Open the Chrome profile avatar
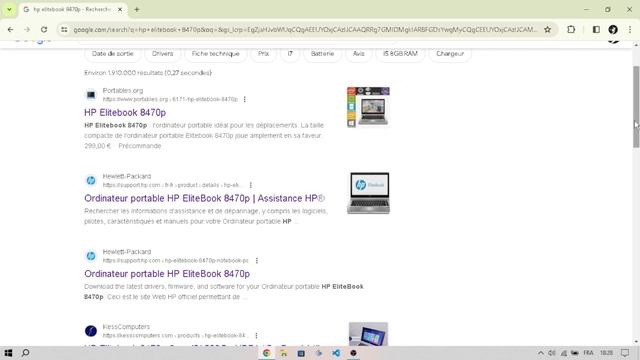 613,29
